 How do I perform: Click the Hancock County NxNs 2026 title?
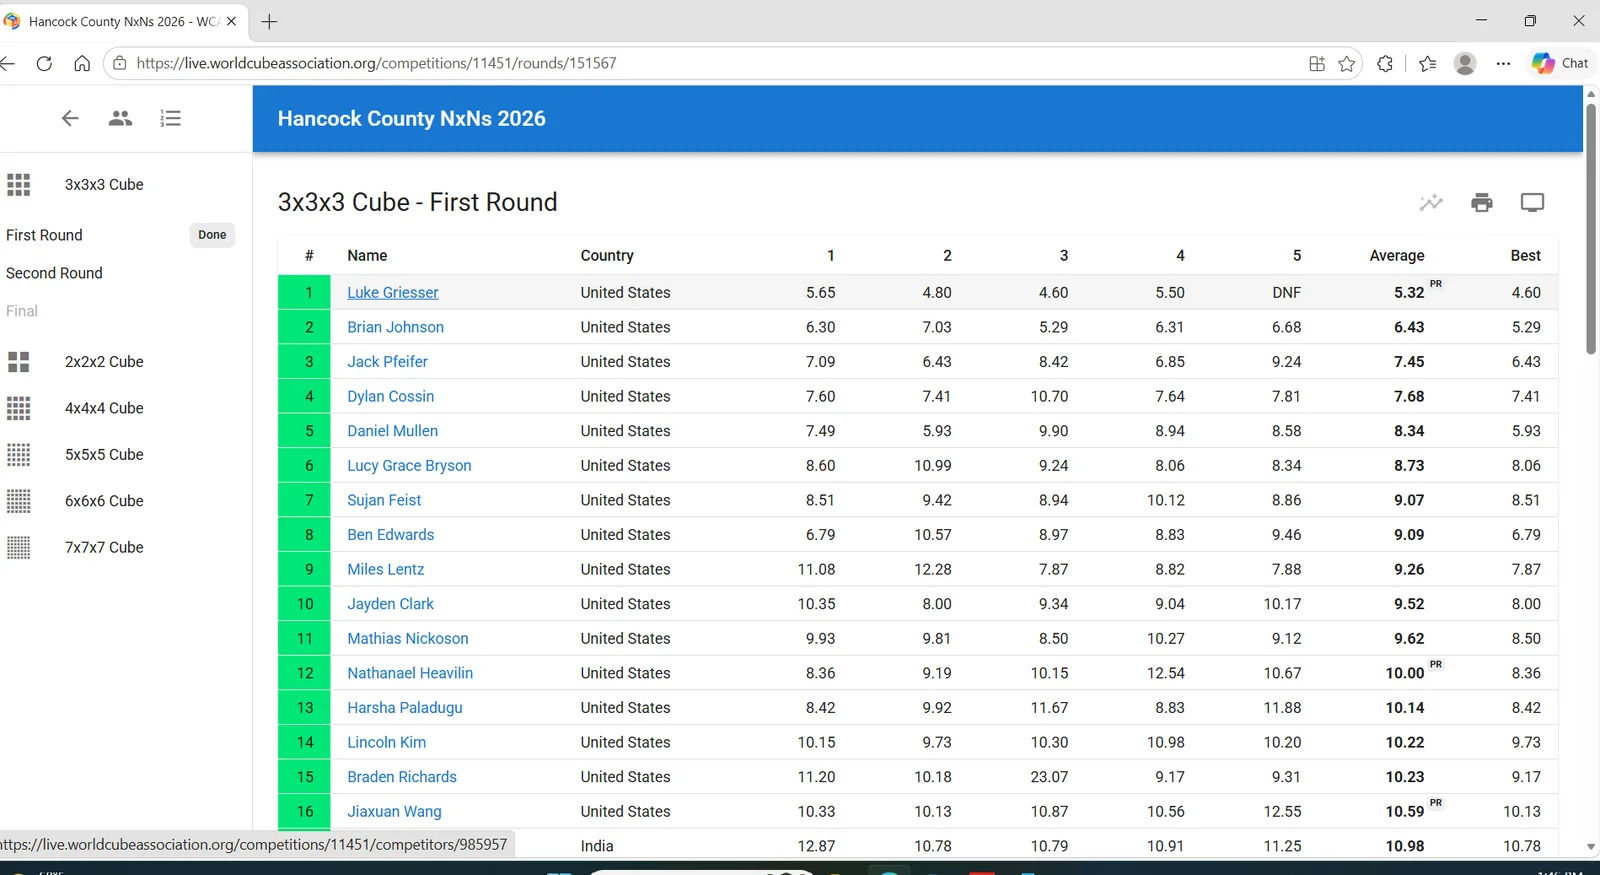(412, 118)
